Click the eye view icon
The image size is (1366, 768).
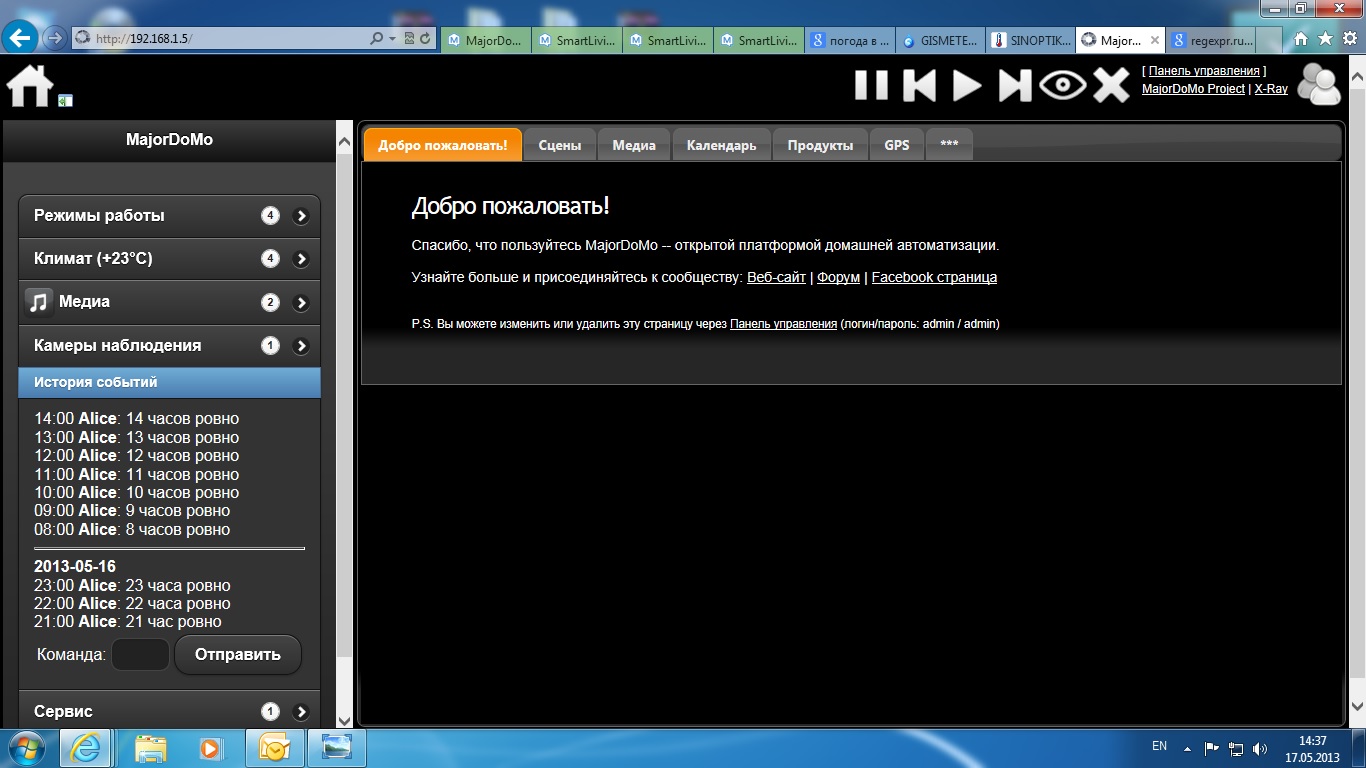pos(1062,85)
